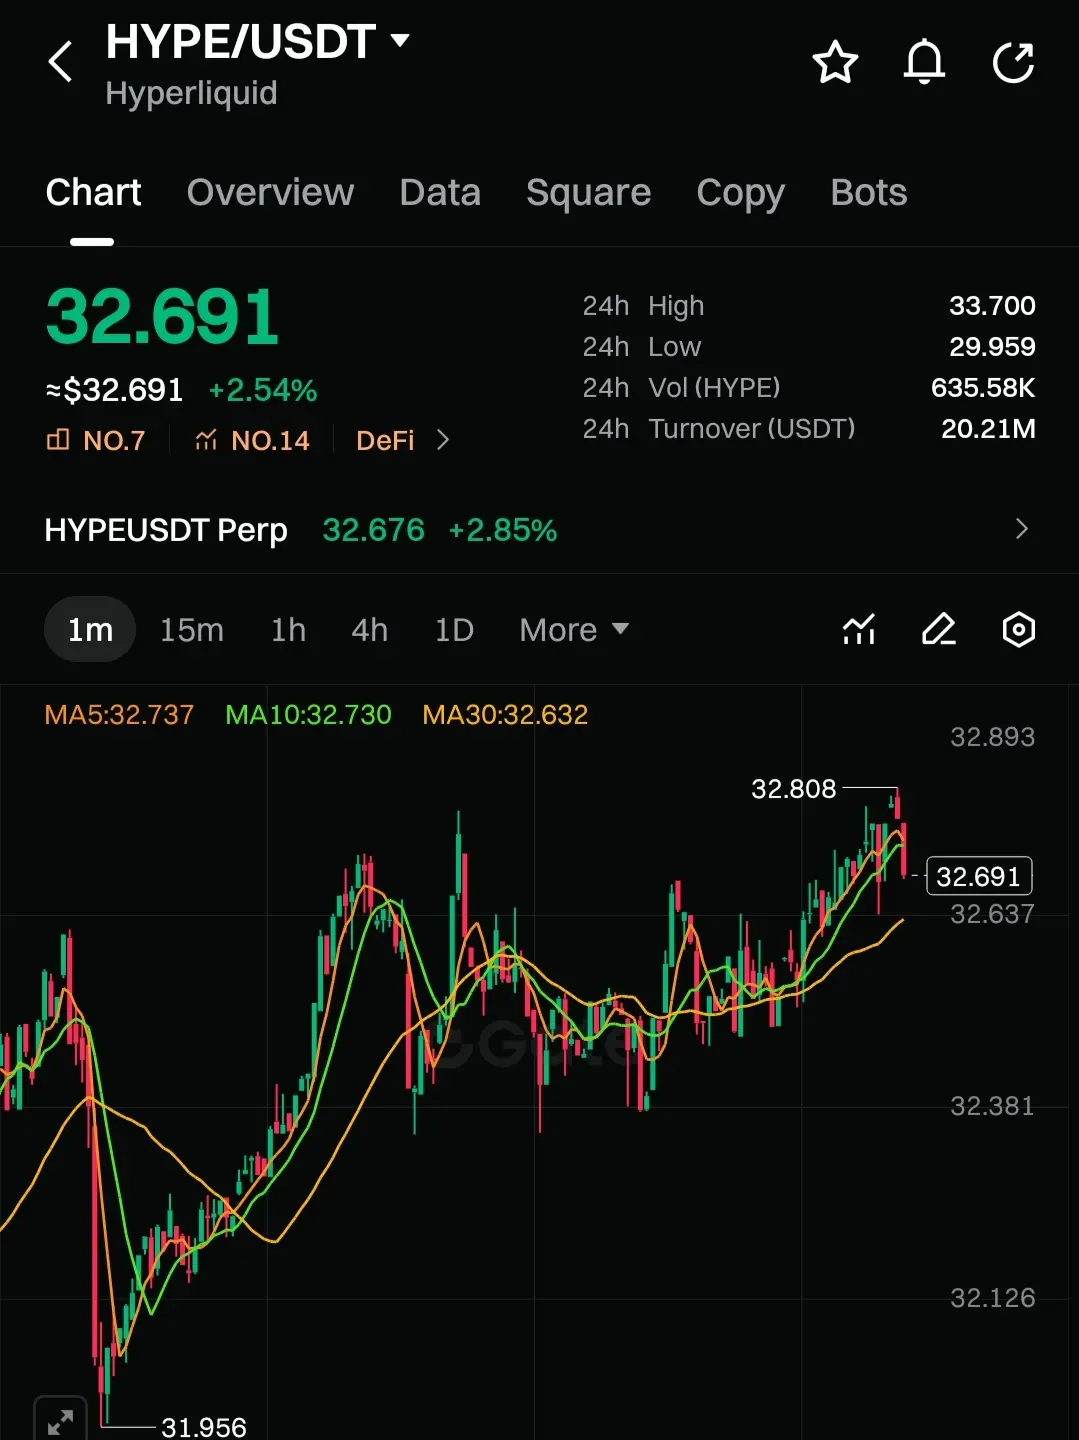Tap the +2.54% change percentage
This screenshot has height=1440, width=1079.
(x=263, y=390)
